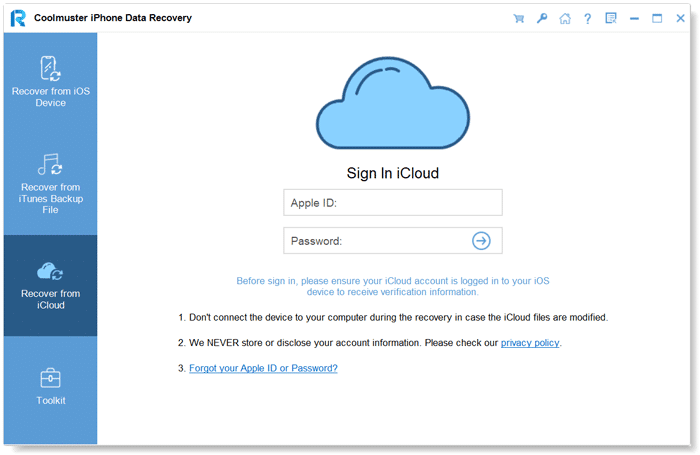This screenshot has width=700, height=455.
Task: Go to home via house icon
Action: coord(565,18)
